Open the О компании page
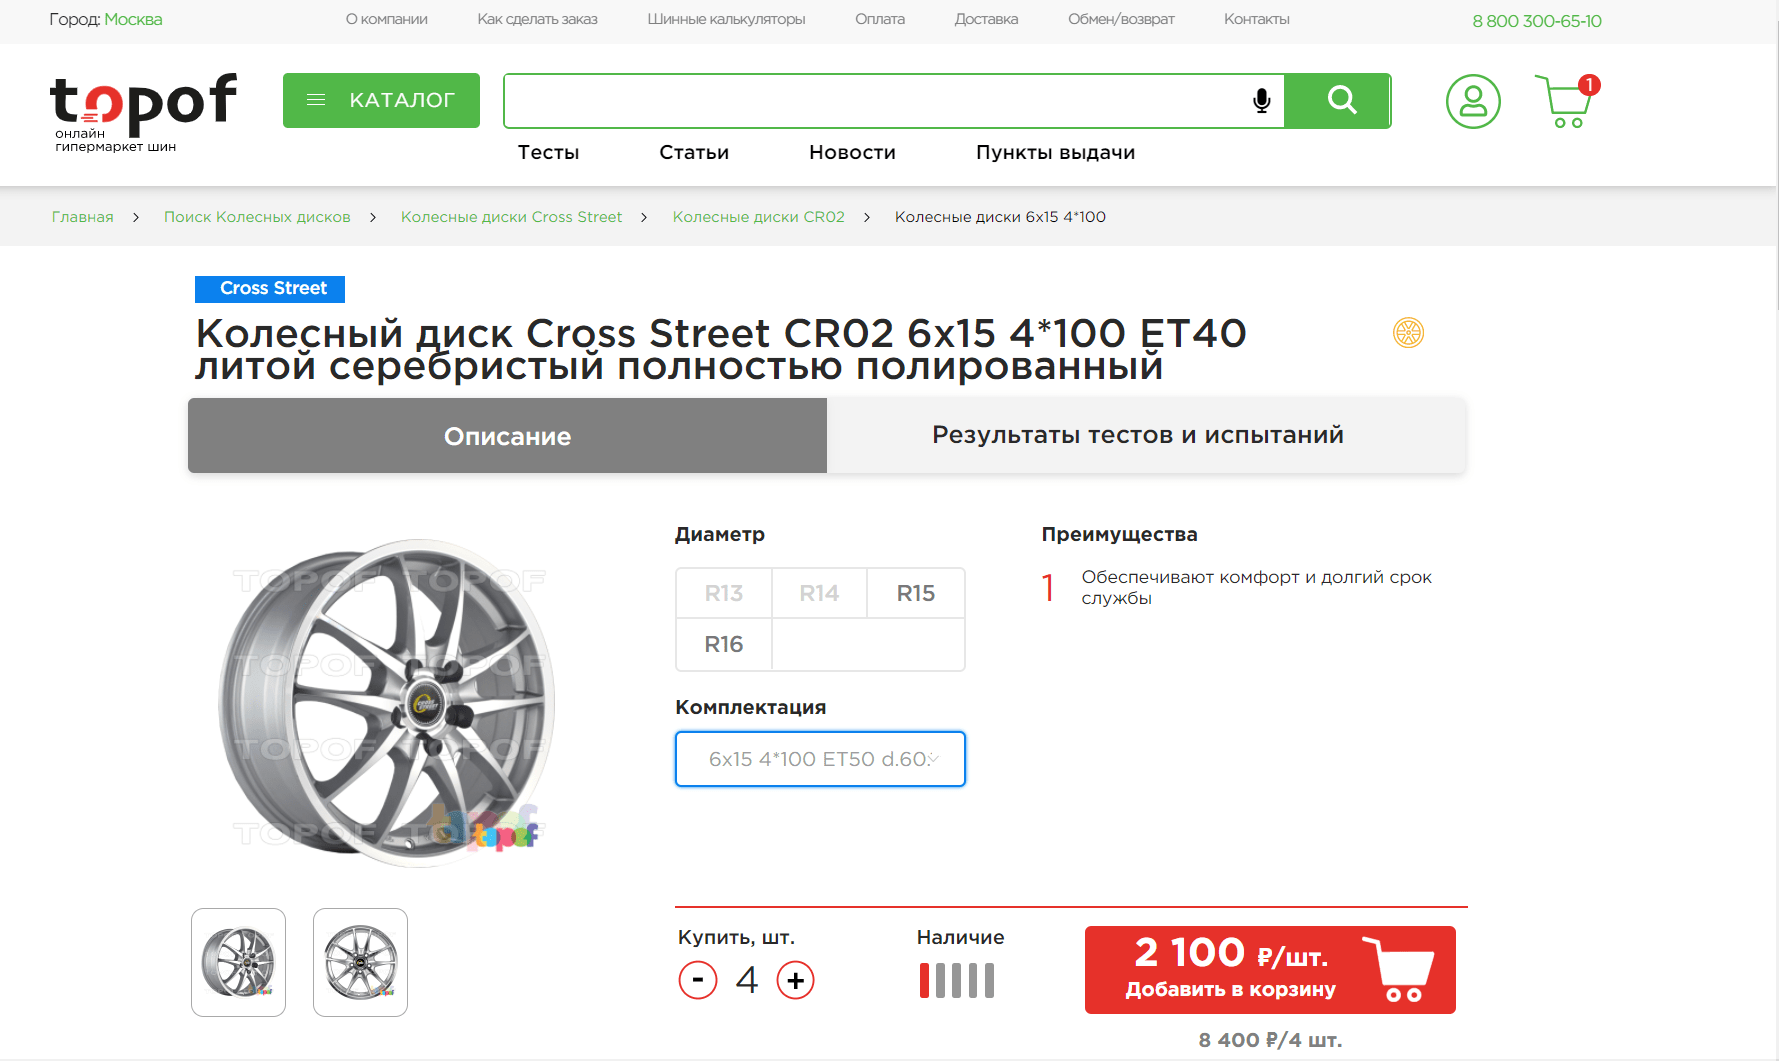Viewport: 1779px width, 1061px height. pyautogui.click(x=387, y=20)
